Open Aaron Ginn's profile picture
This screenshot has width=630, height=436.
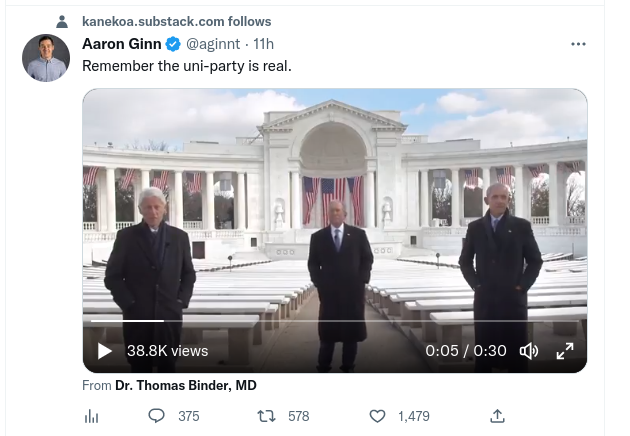point(46,58)
